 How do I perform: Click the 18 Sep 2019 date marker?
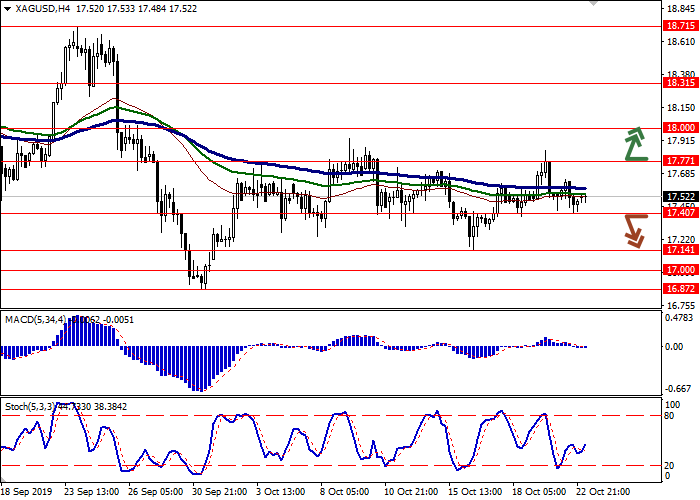coord(28,492)
